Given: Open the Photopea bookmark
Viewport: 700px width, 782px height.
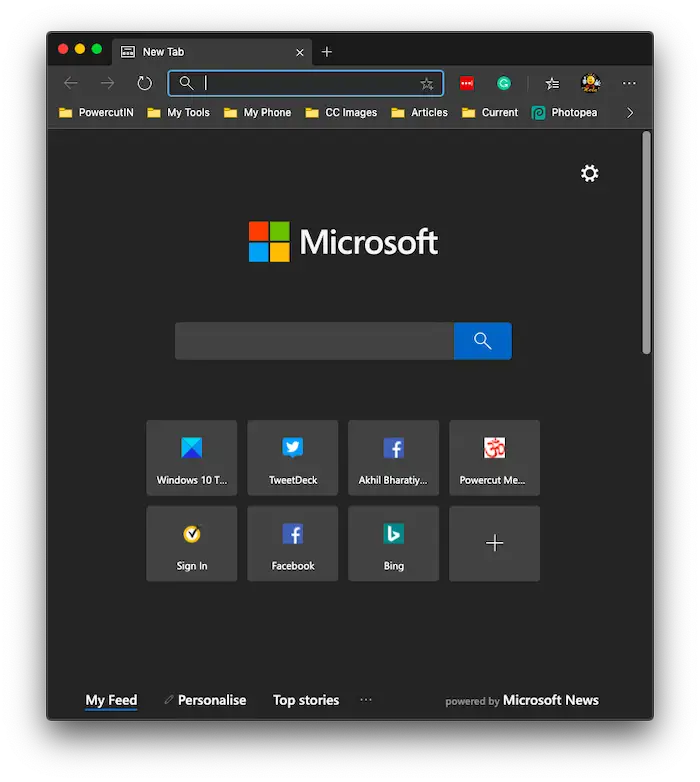Looking at the screenshot, I should coord(564,113).
